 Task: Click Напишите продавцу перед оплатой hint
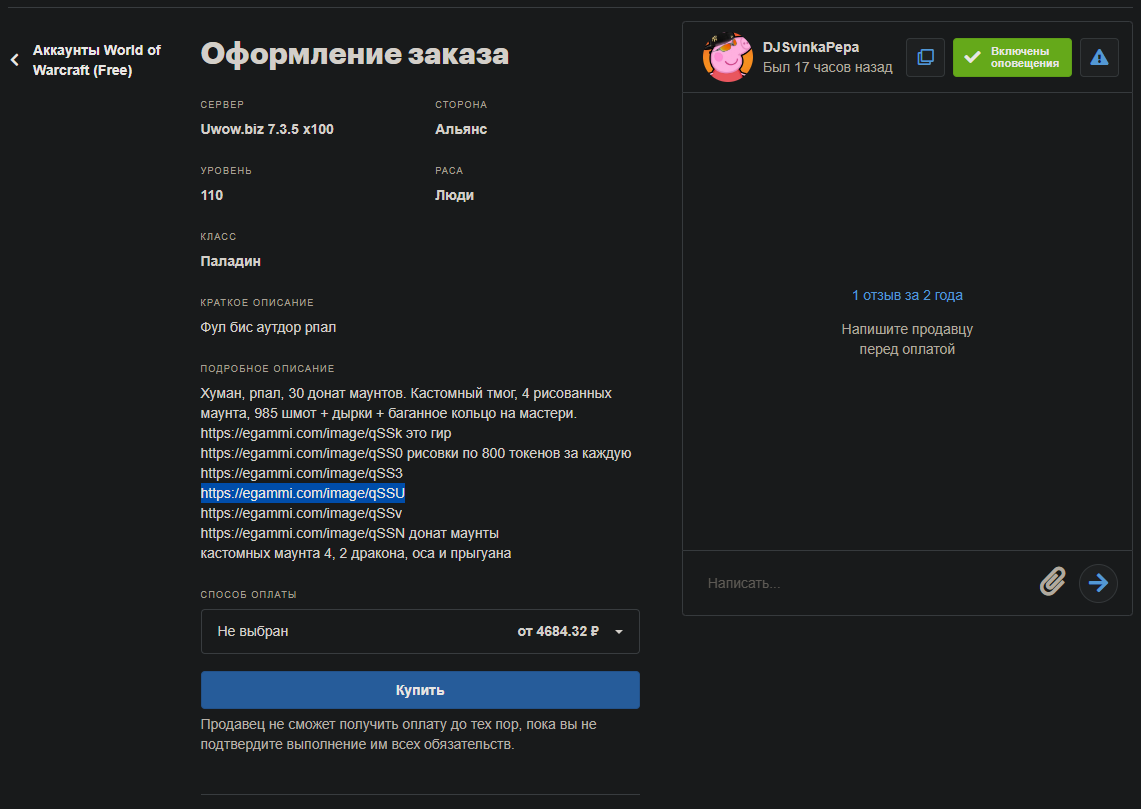click(907, 339)
